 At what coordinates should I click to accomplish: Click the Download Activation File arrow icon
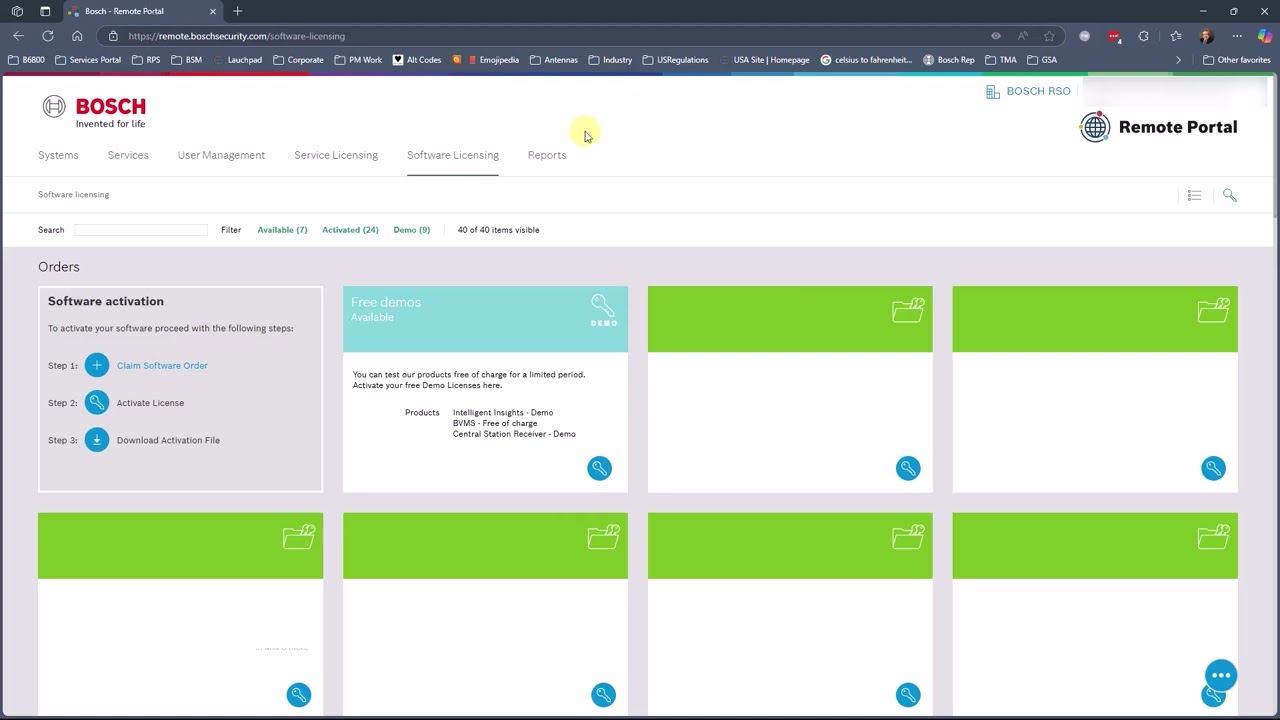click(x=97, y=440)
